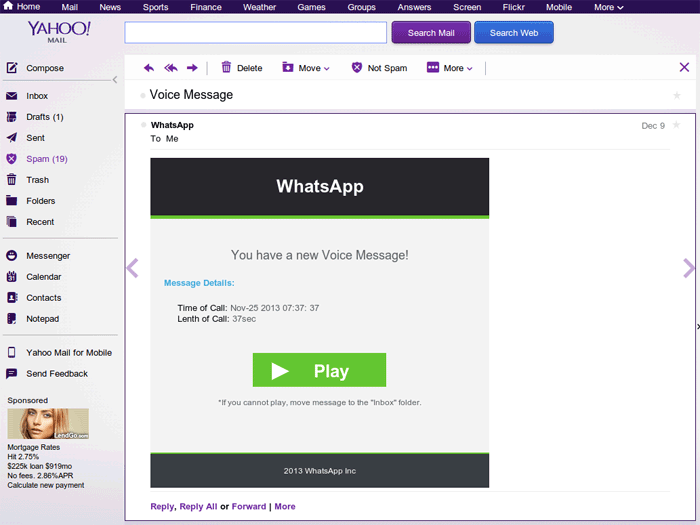Click the 'Message Details:' text
700x525 pixels.
pos(199,283)
